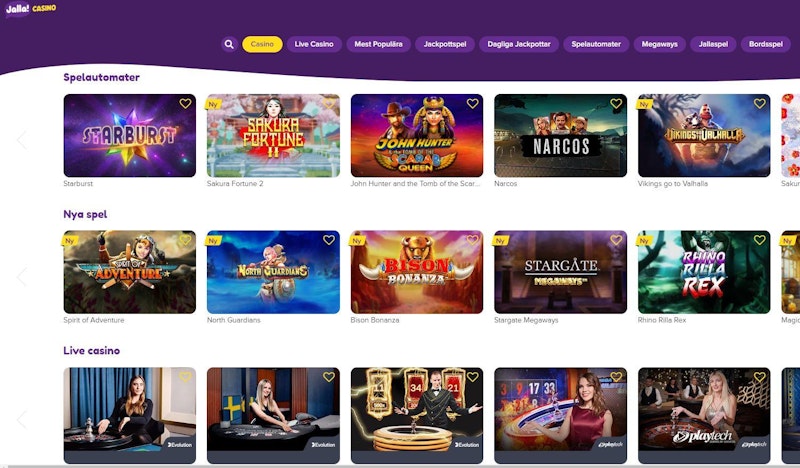Open the Jalla! Casino logo home

[x=31, y=9]
